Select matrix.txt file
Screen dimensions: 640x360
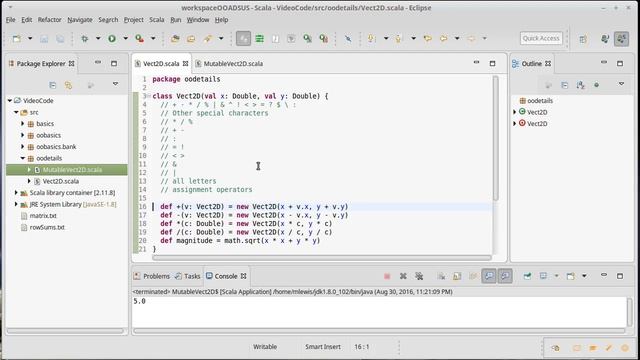tap(43, 216)
